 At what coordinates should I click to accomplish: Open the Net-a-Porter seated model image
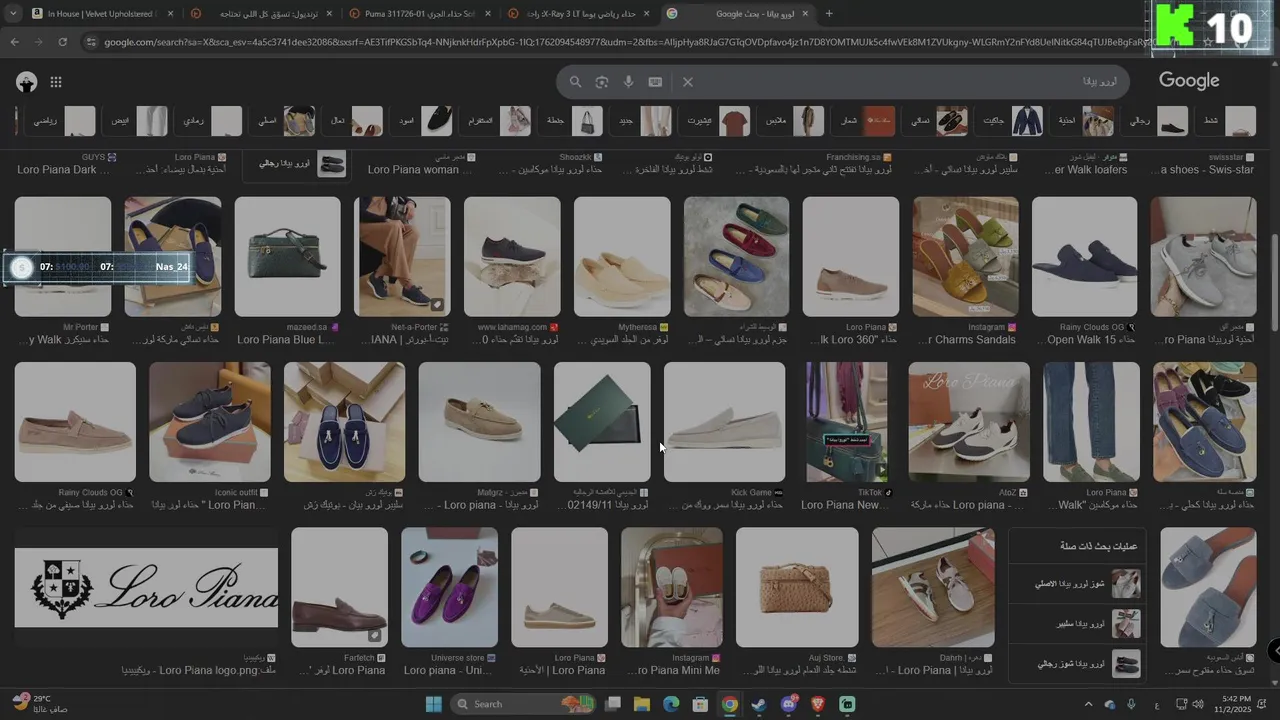click(402, 257)
